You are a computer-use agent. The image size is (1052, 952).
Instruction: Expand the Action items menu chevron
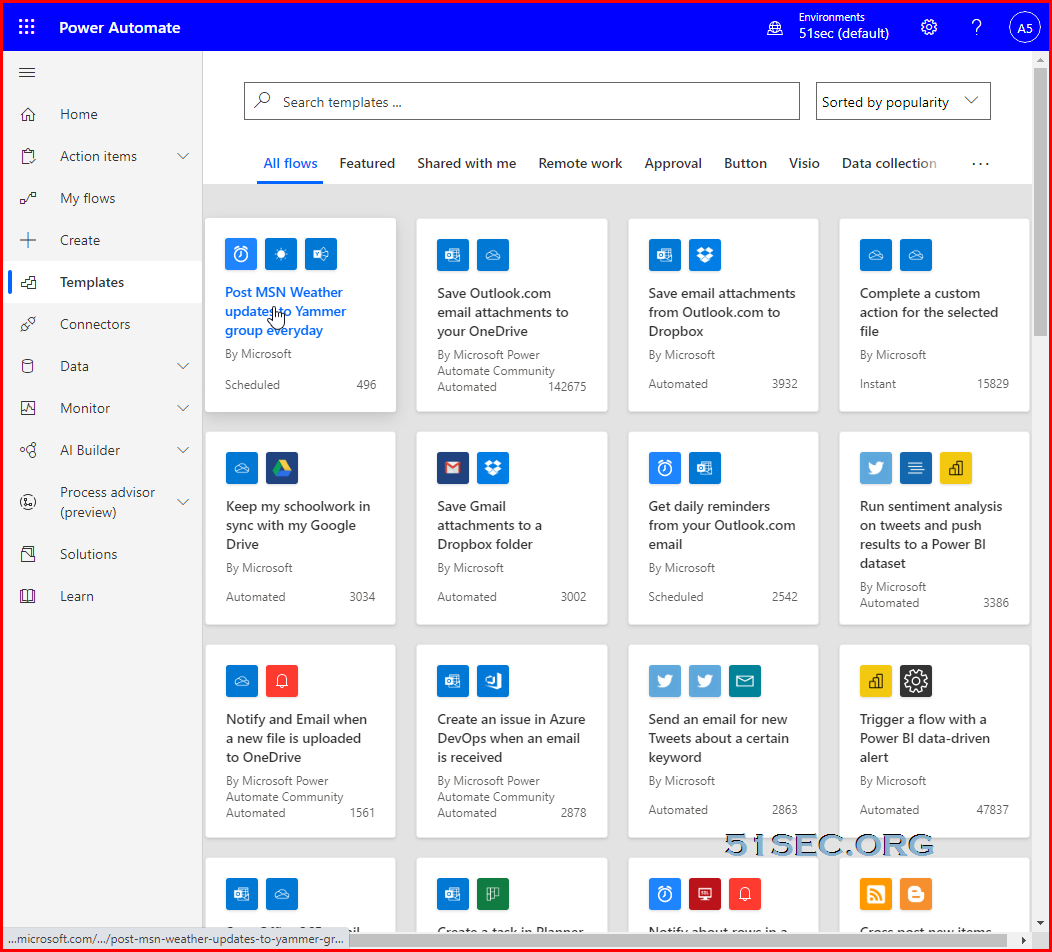tap(182, 156)
